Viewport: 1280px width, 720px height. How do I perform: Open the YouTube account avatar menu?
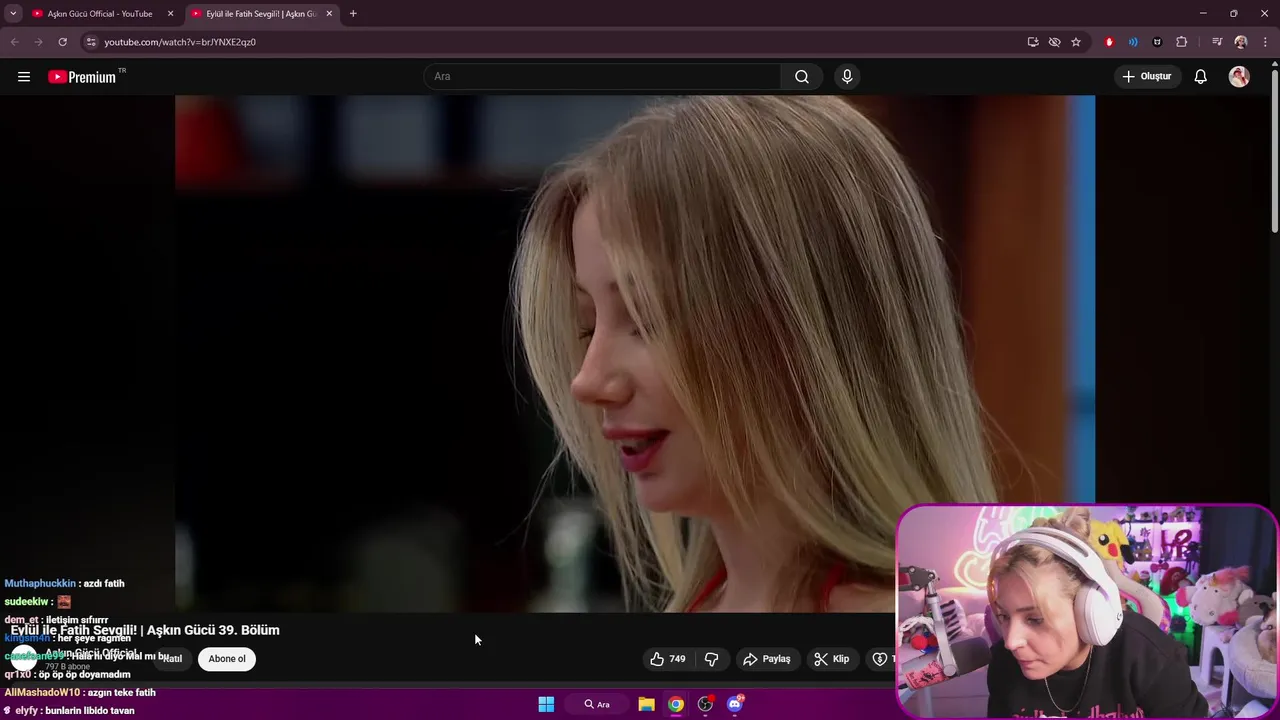tap(1239, 77)
